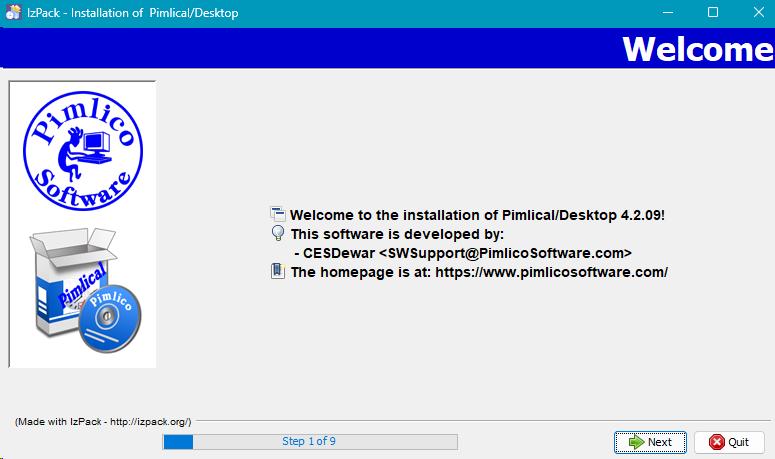Click the book icon beside the homepage line
The image size is (775, 459).
(x=278, y=271)
